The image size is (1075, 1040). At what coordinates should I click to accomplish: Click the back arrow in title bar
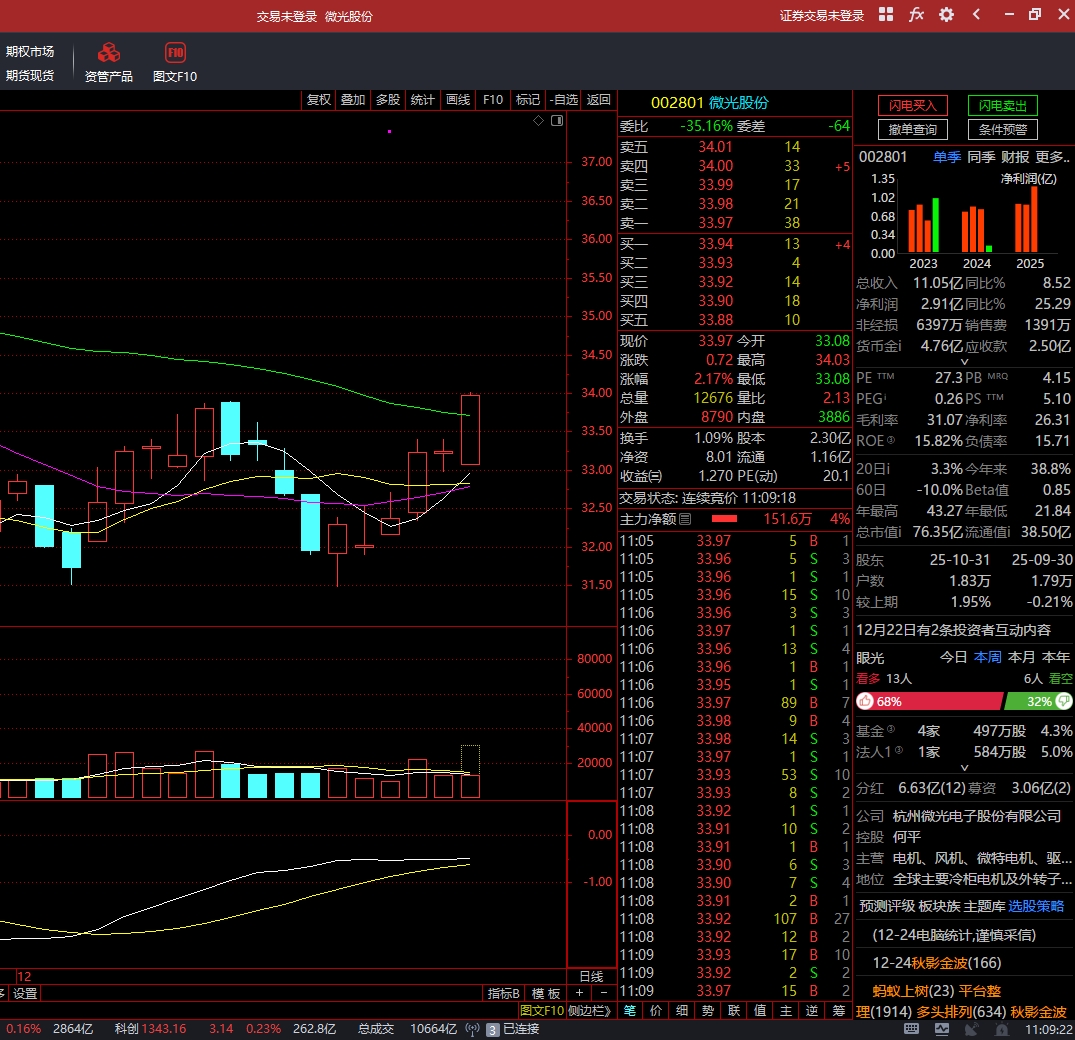coord(976,15)
